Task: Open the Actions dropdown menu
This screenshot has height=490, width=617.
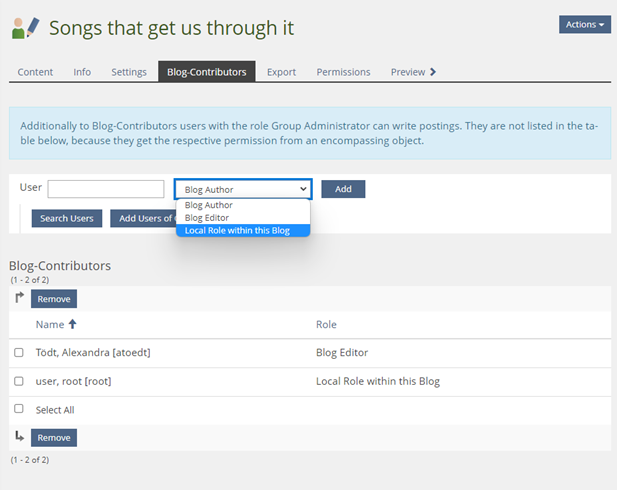Action: [x=584, y=24]
